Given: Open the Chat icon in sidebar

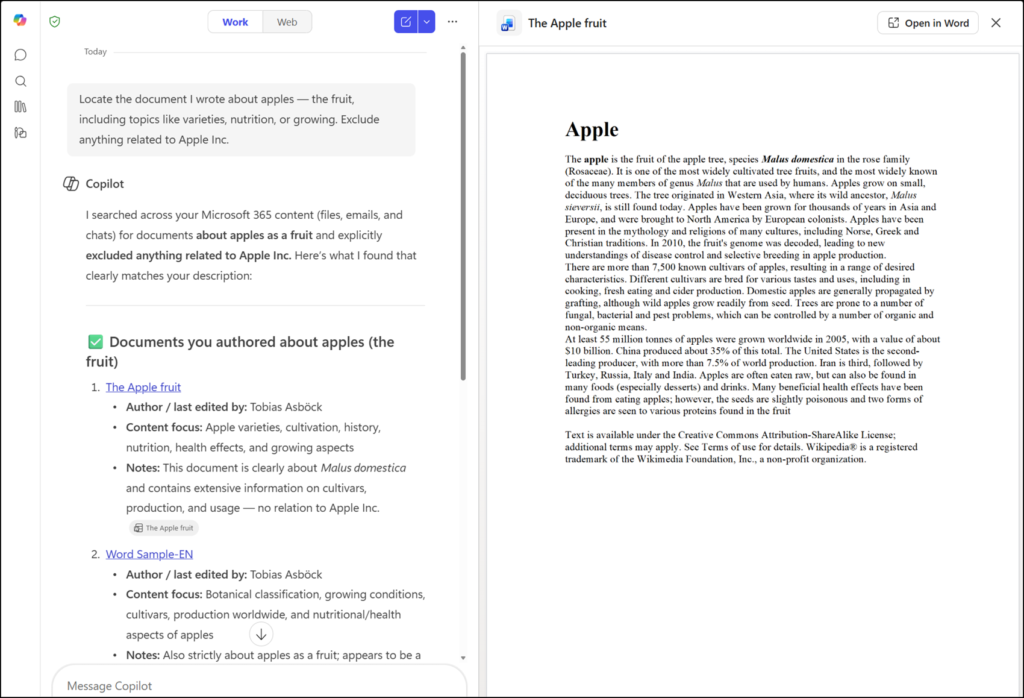Looking at the screenshot, I should click(20, 55).
